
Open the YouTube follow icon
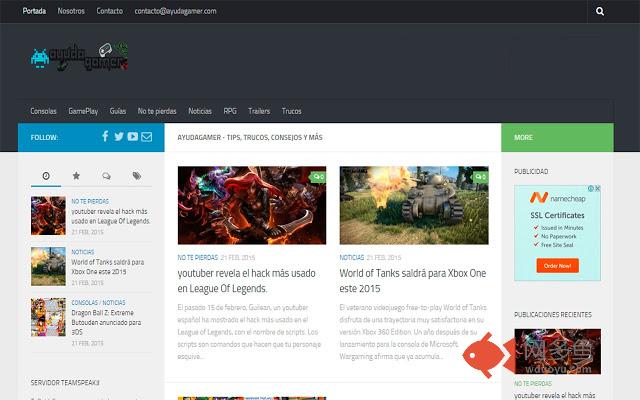(132, 137)
